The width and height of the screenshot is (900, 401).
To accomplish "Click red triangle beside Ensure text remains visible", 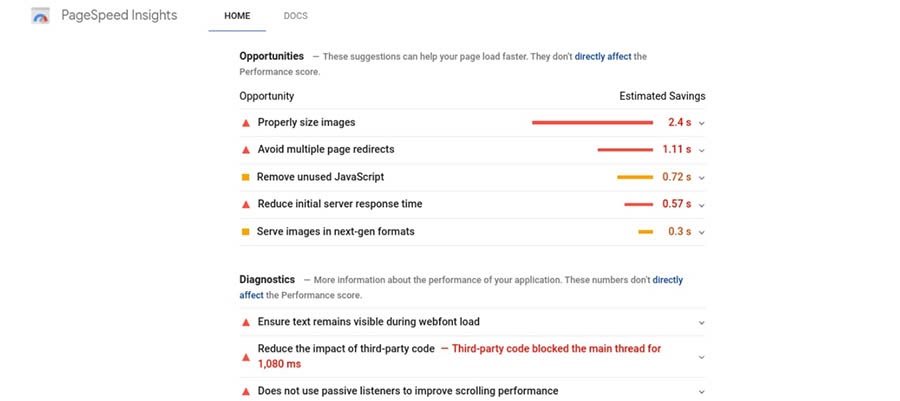I will [246, 322].
